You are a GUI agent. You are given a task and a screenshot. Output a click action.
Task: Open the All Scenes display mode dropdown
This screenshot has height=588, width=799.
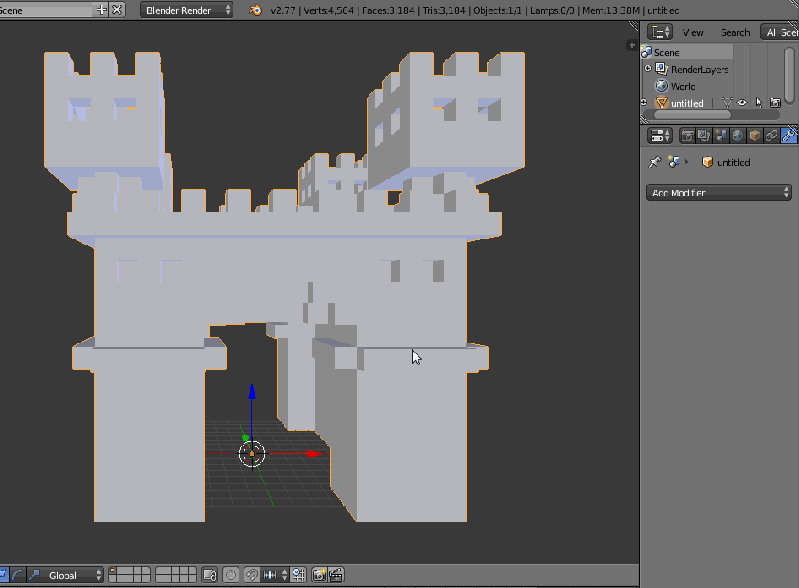780,32
